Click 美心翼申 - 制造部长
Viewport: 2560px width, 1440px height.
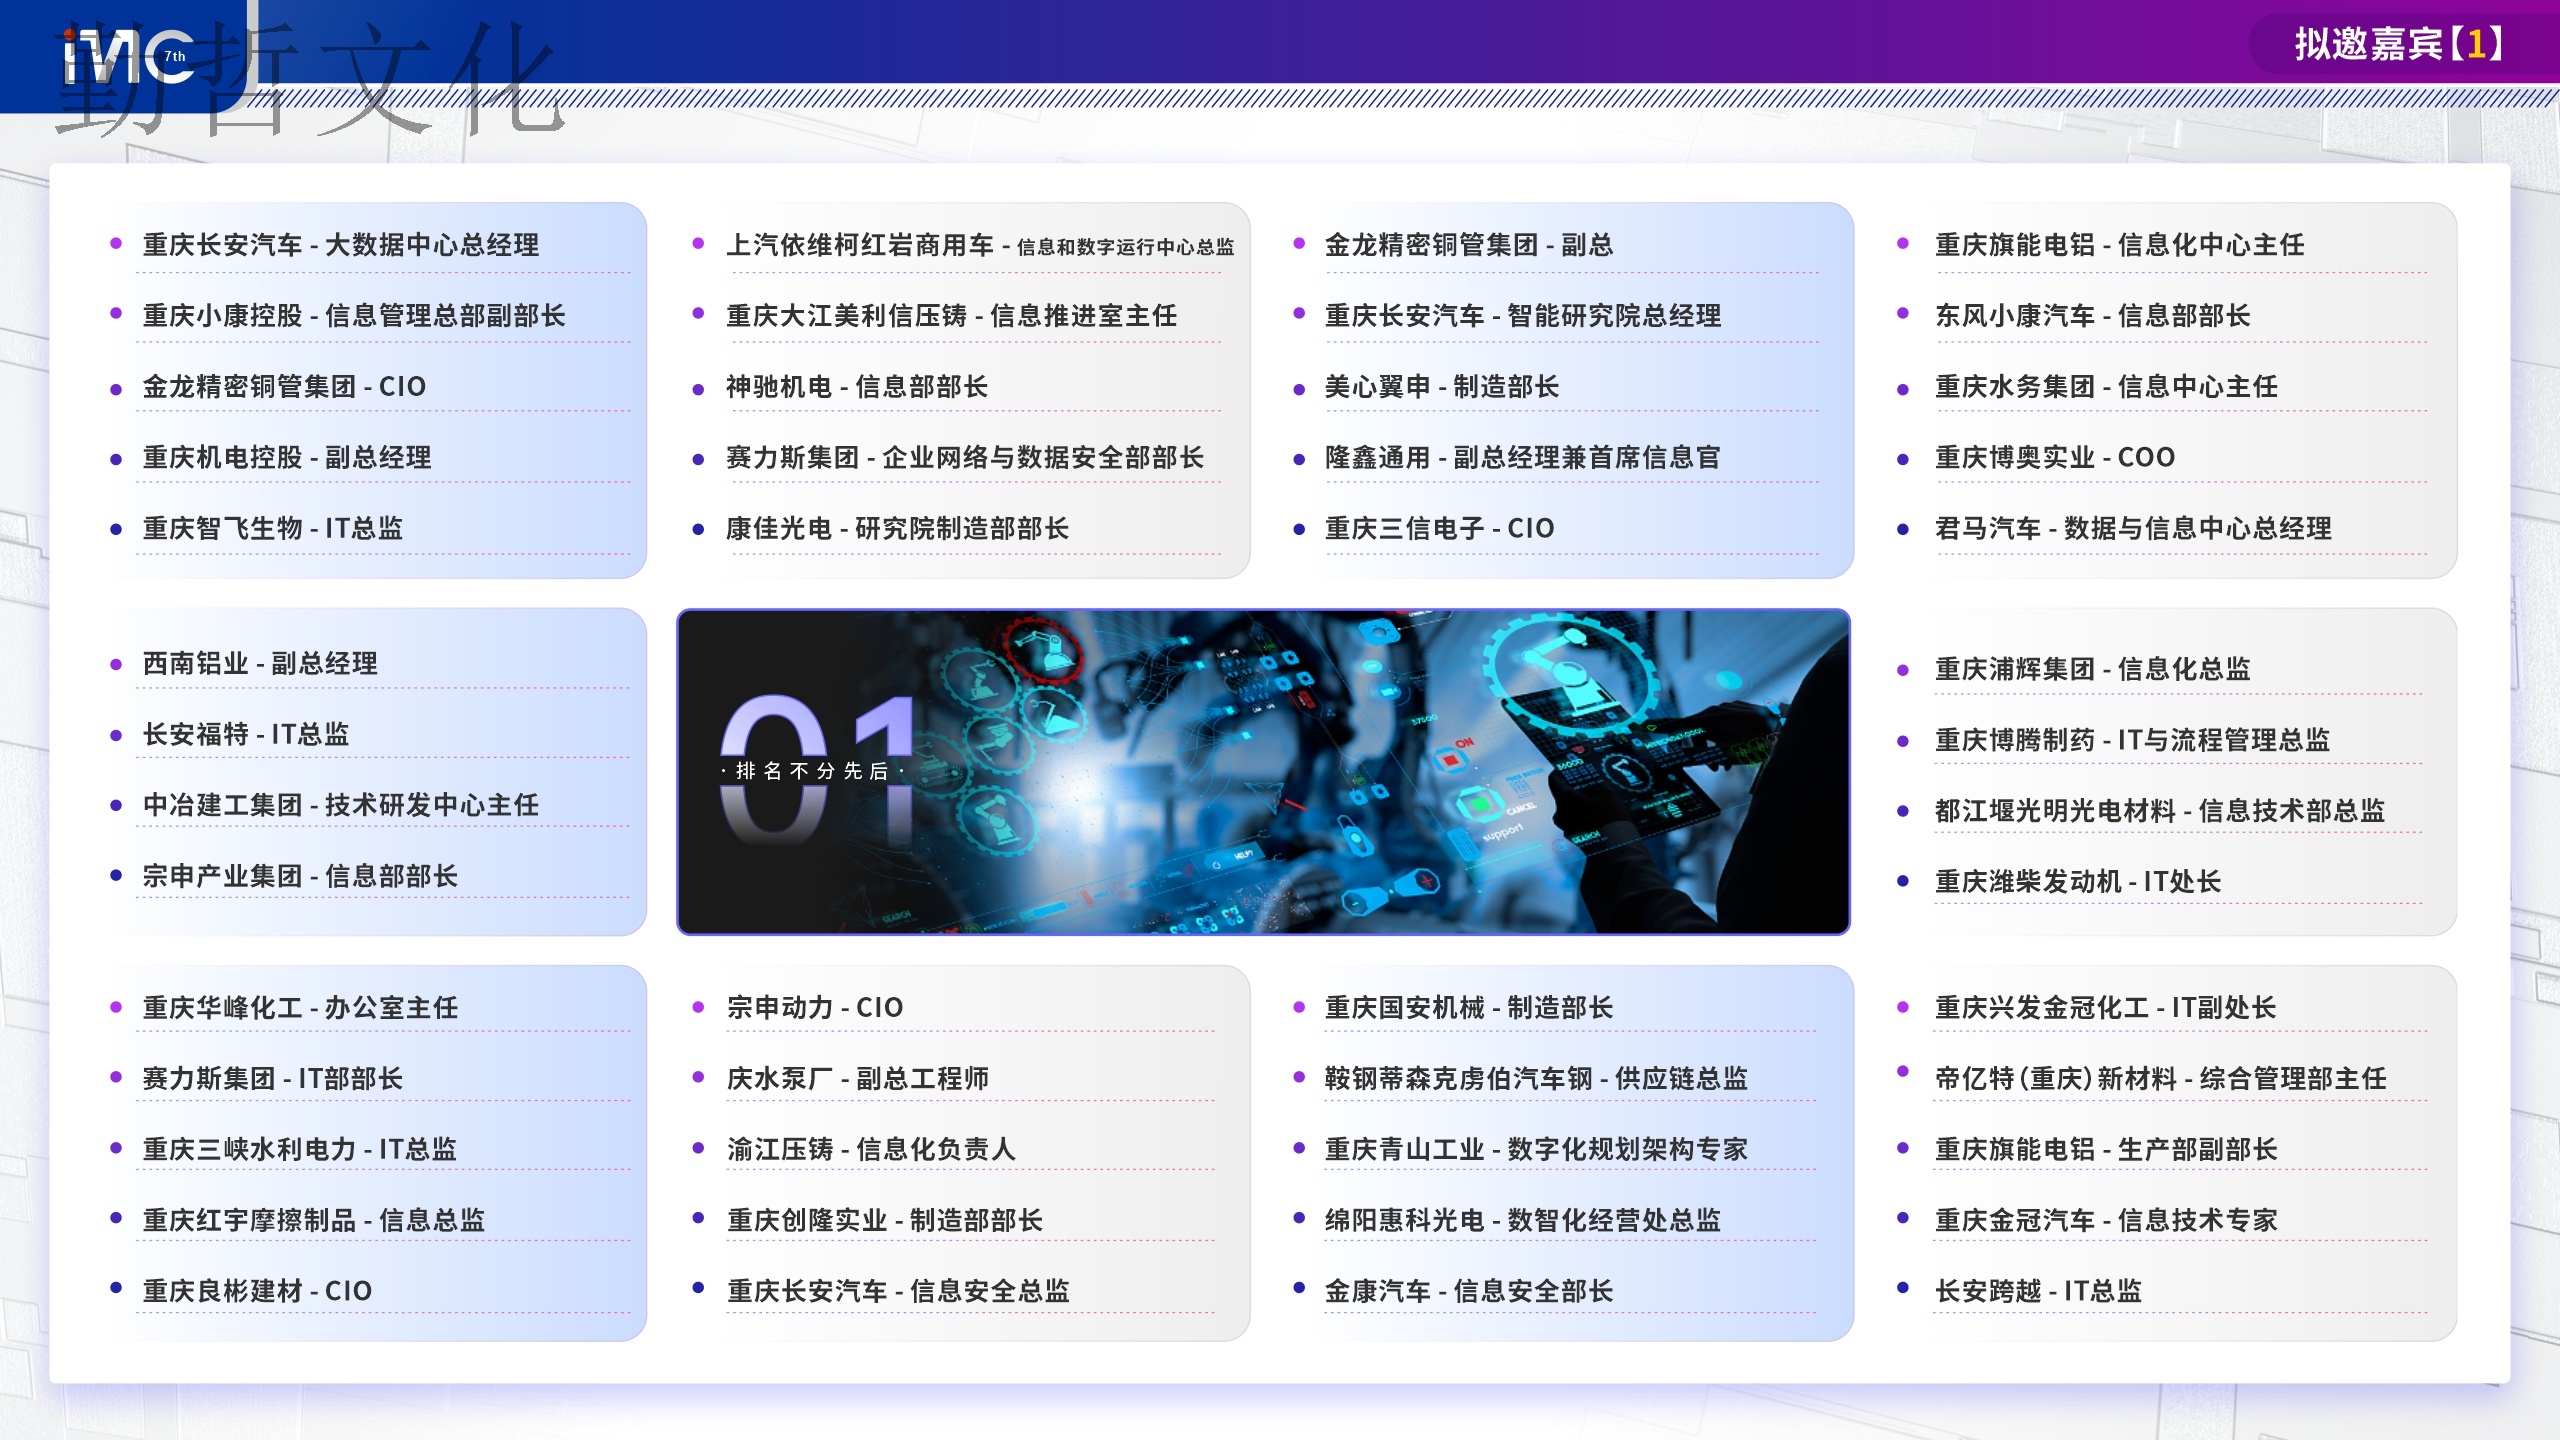(1442, 387)
